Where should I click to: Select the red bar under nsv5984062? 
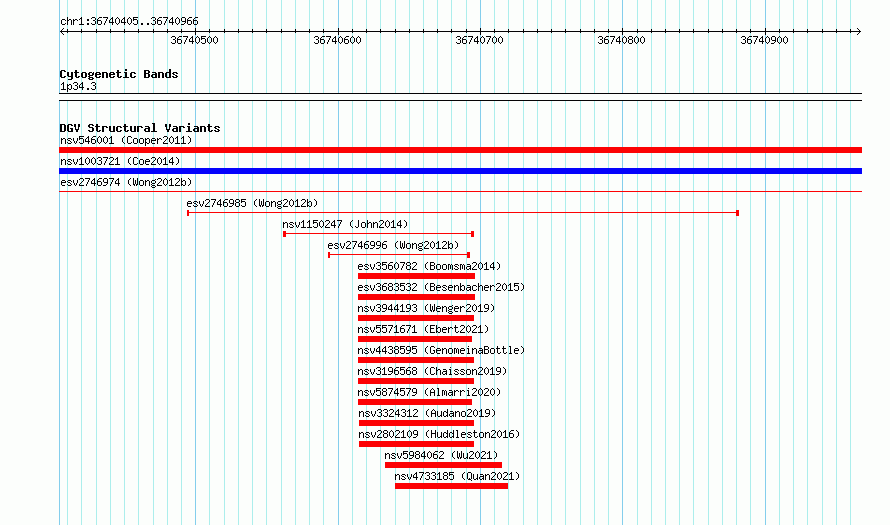point(443,465)
